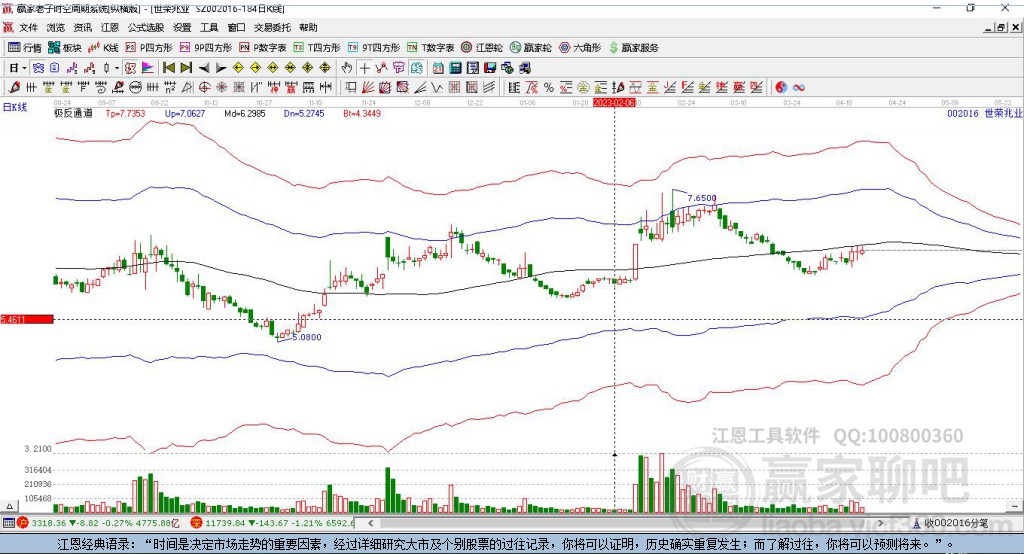Click the horizontal scrollbar left arrow
The width and height of the screenshot is (1024, 554).
click(x=370, y=523)
